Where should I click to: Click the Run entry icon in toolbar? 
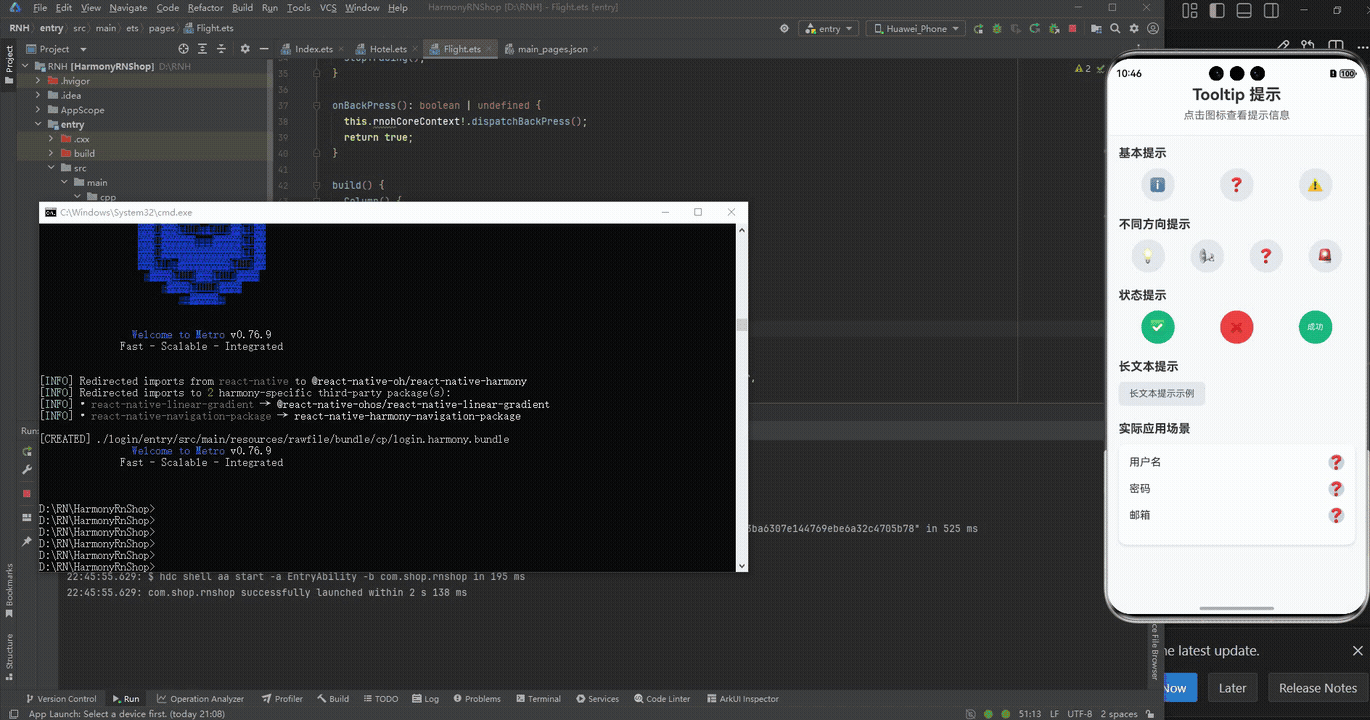(978, 29)
